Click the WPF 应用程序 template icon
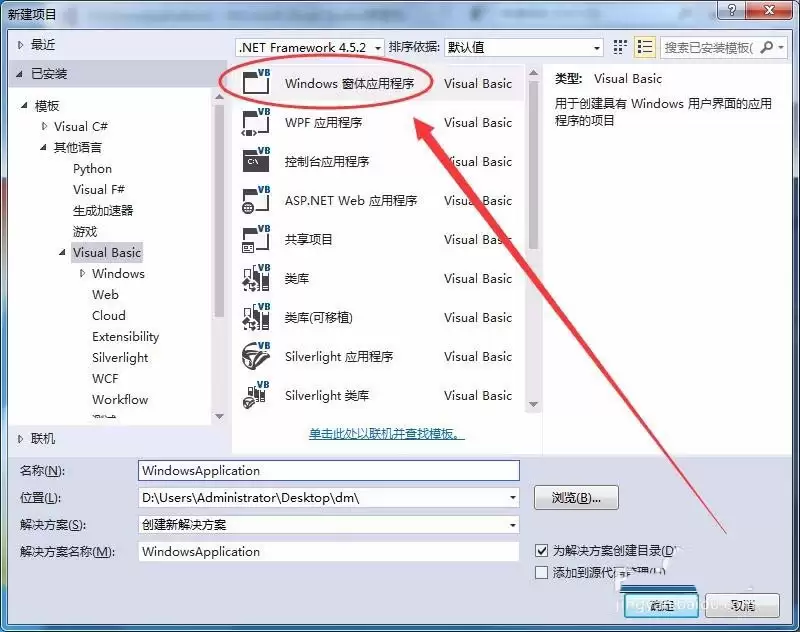Image resolution: width=800 pixels, height=632 pixels. 254,122
